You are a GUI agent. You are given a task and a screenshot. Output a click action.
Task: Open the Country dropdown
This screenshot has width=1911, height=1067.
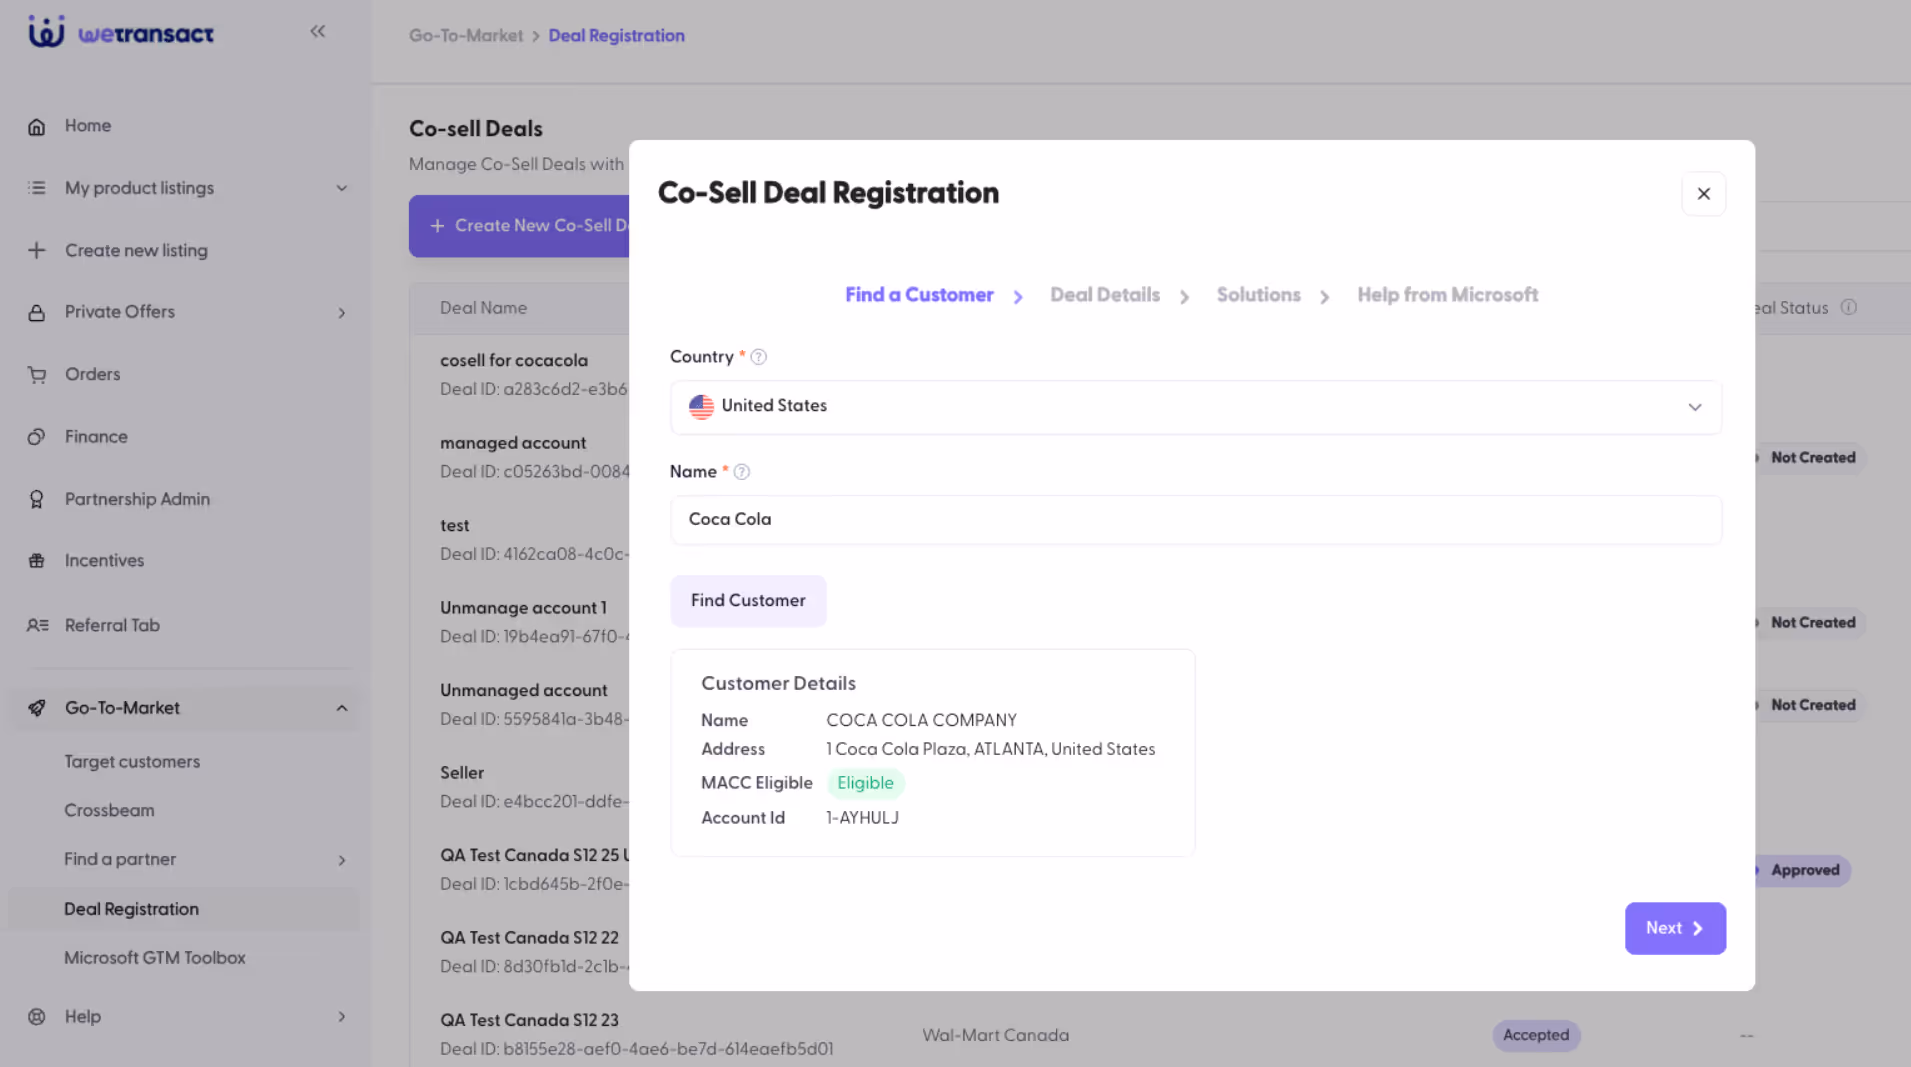[x=1196, y=407]
